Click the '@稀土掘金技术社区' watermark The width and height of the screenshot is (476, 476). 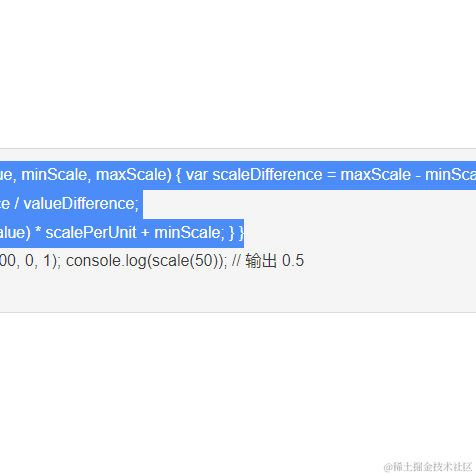coord(428,467)
